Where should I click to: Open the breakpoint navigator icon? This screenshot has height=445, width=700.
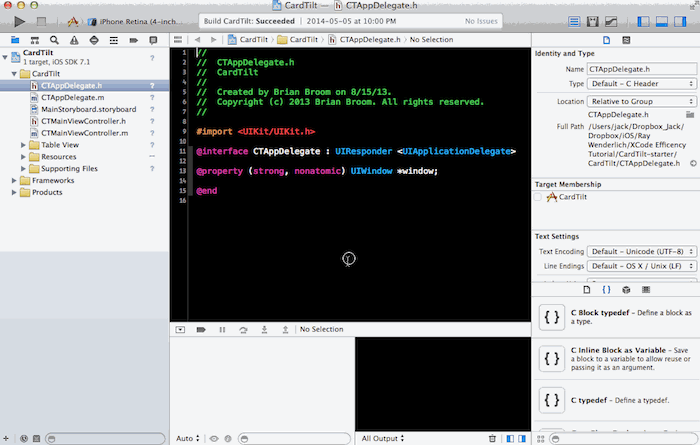tap(133, 40)
